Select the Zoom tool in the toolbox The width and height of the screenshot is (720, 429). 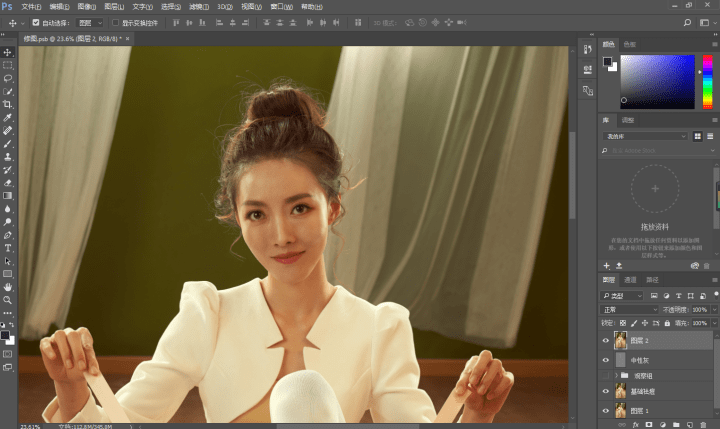pyautogui.click(x=7, y=300)
